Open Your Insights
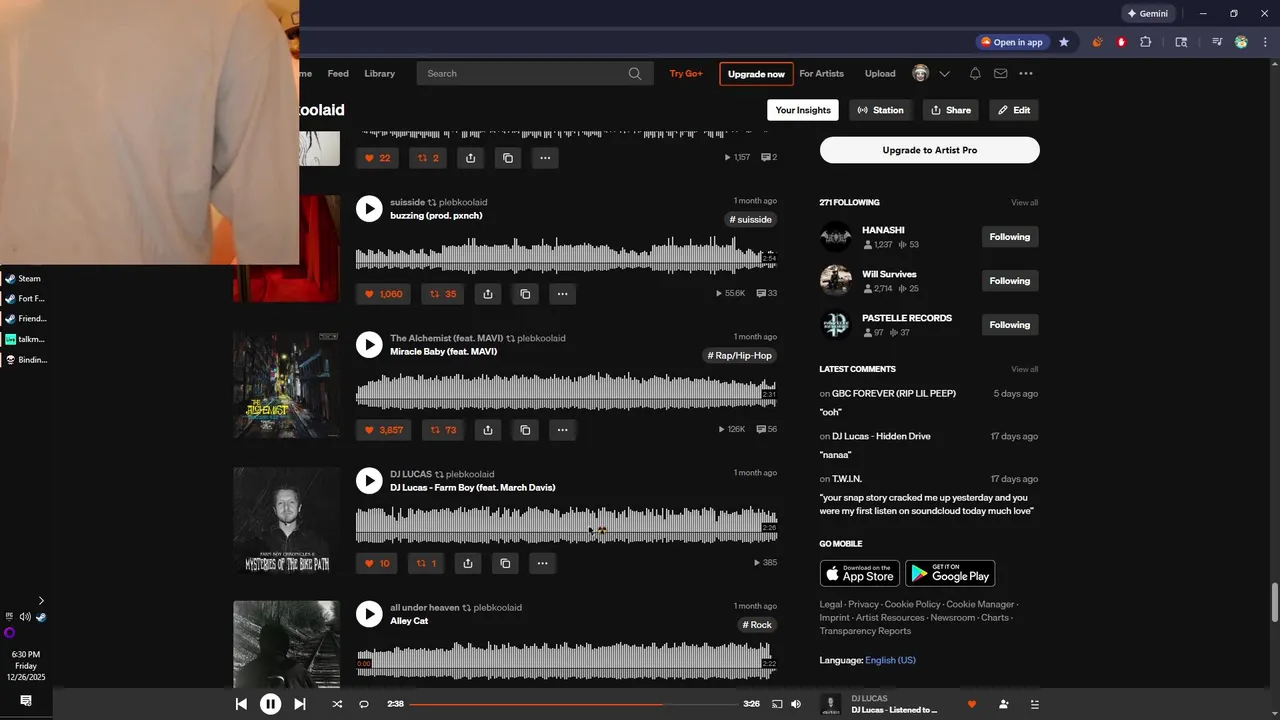This screenshot has height=720, width=1280. coord(803,110)
